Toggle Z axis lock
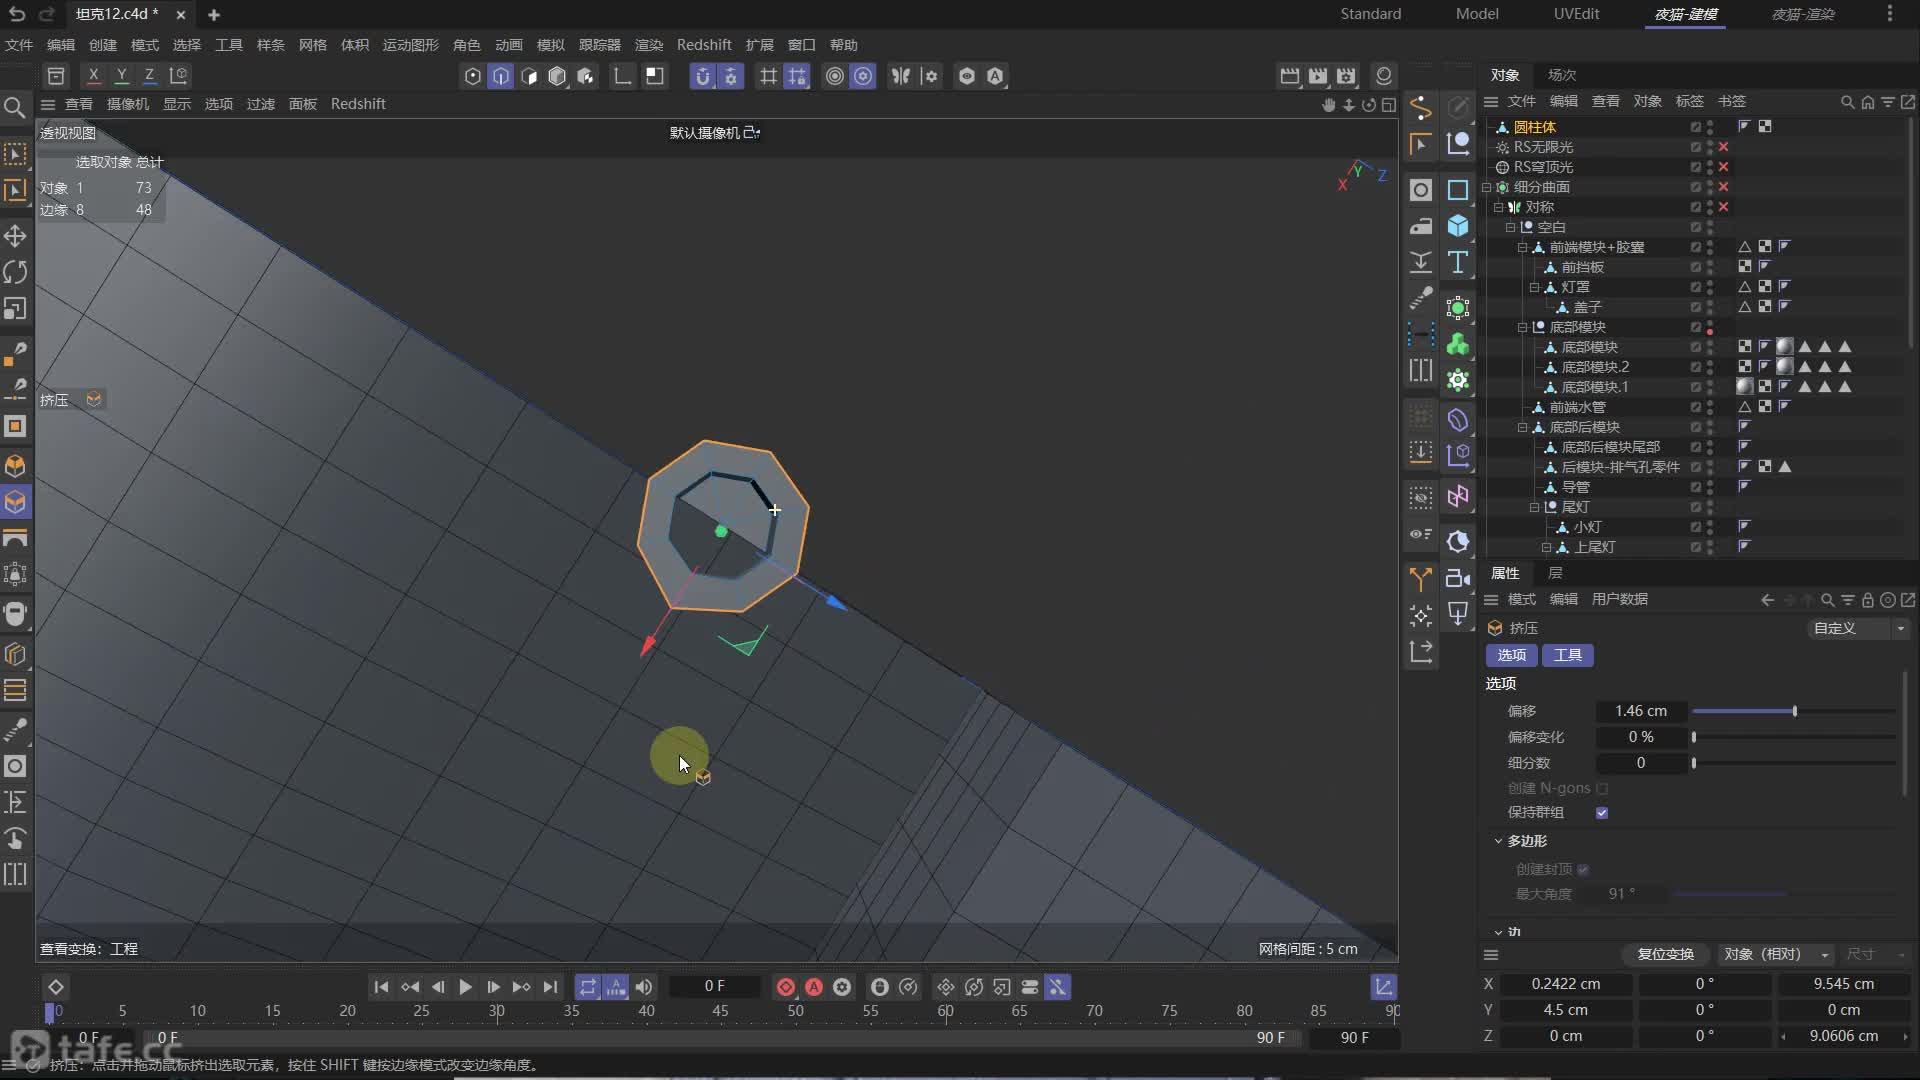 tap(149, 75)
